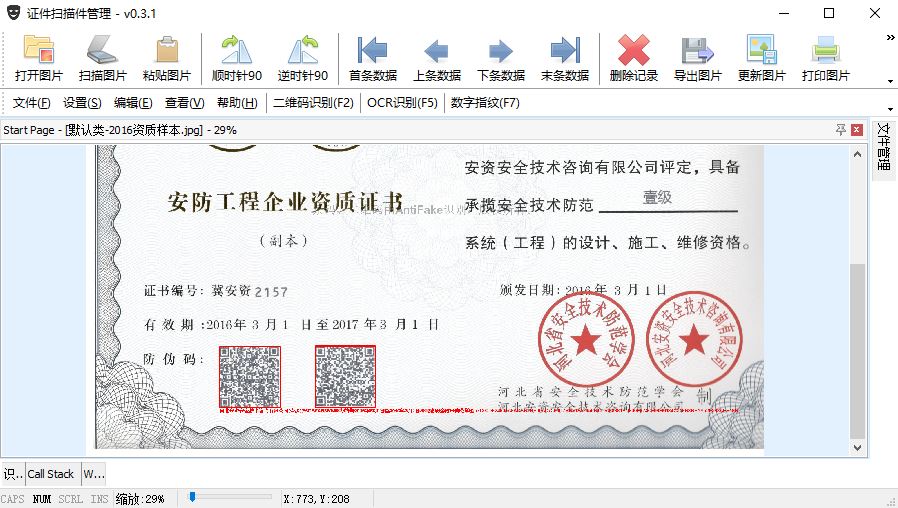Click the vertical scrollbar thumb
The height and width of the screenshot is (508, 898).
point(857,351)
